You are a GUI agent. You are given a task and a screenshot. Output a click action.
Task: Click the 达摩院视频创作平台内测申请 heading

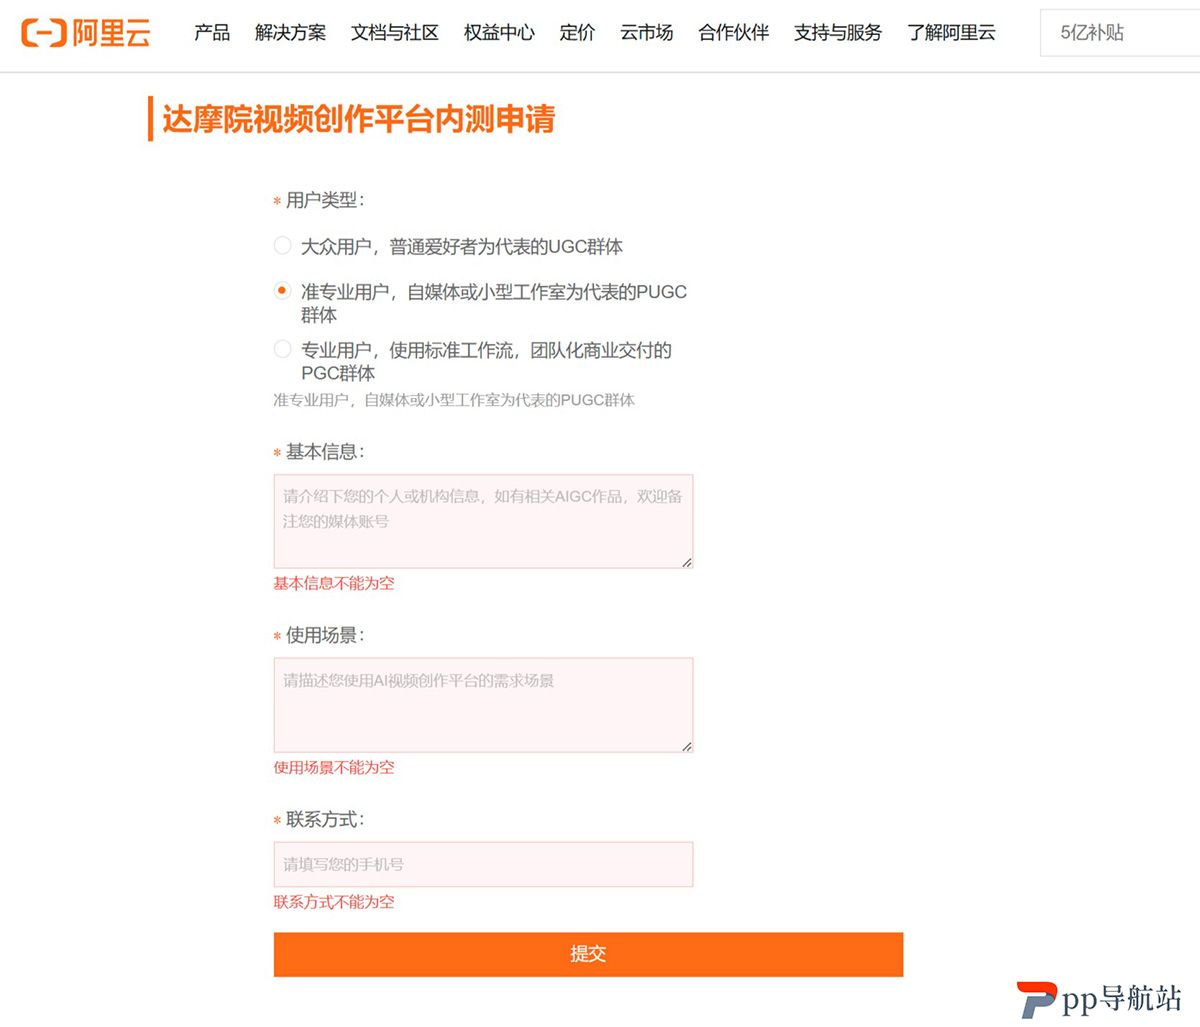(x=358, y=119)
